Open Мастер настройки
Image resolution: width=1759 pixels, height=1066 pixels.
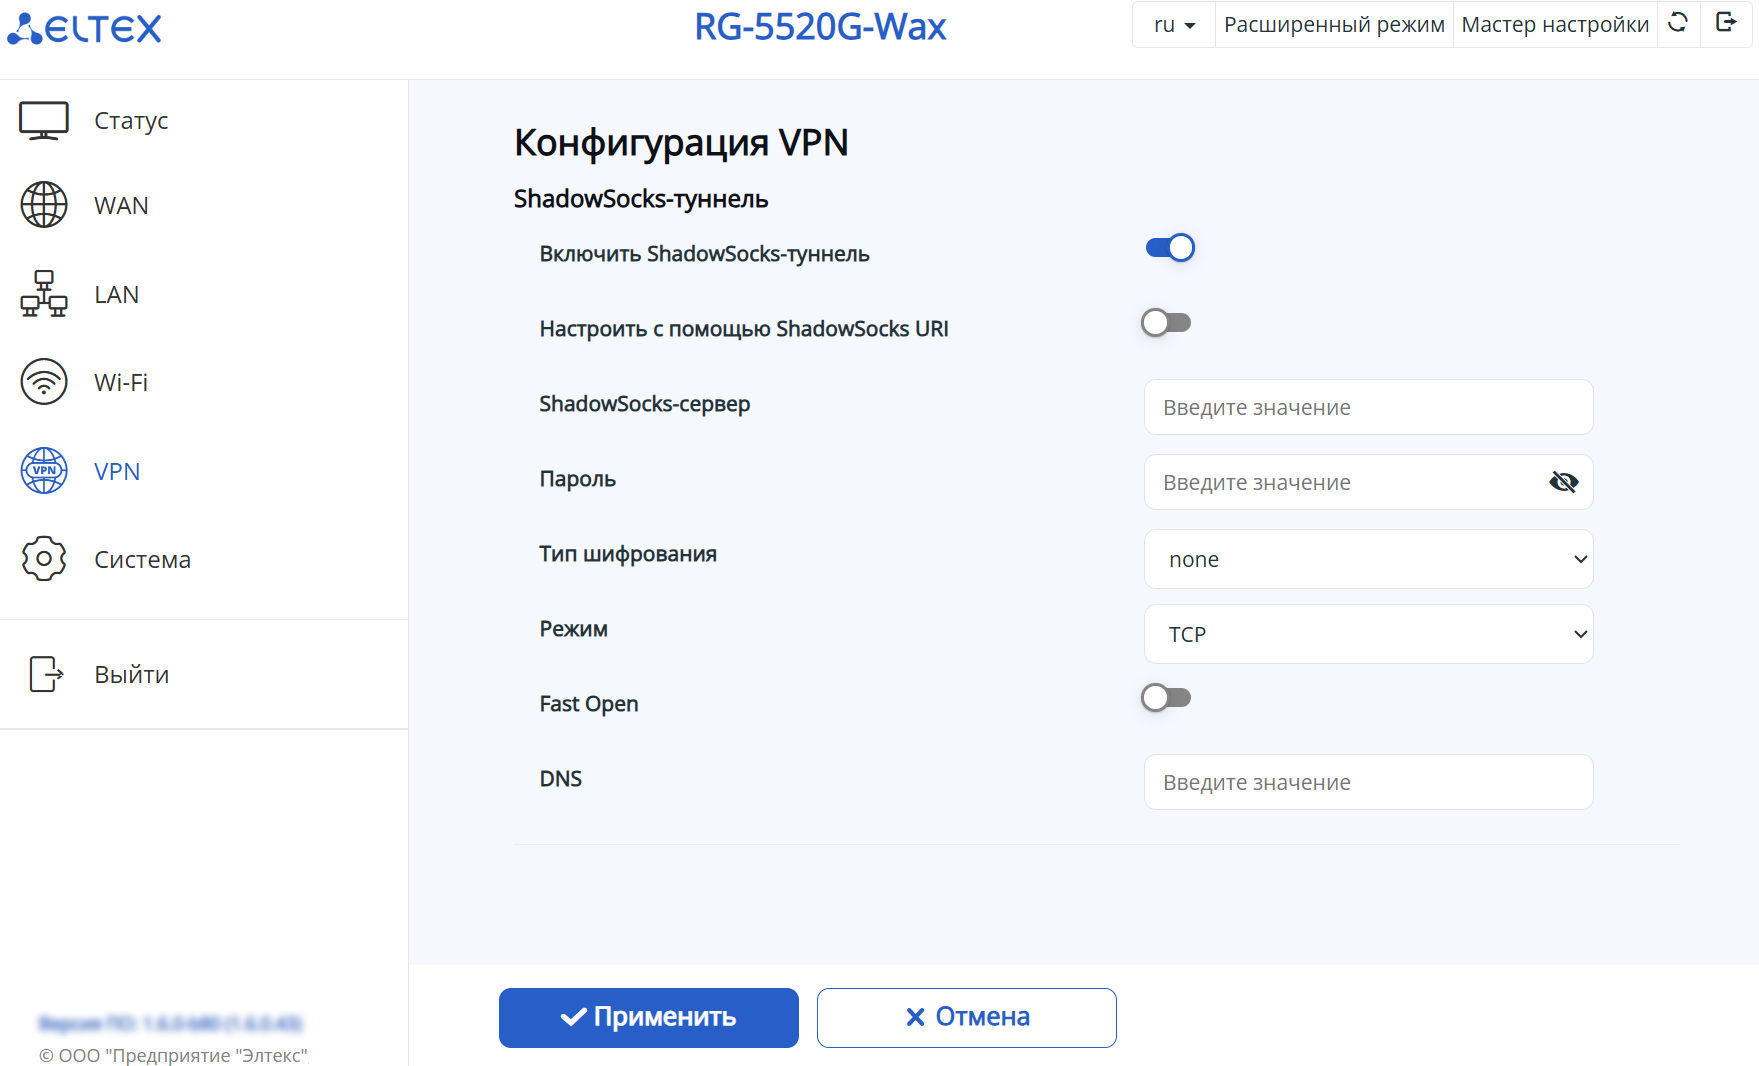pyautogui.click(x=1555, y=25)
